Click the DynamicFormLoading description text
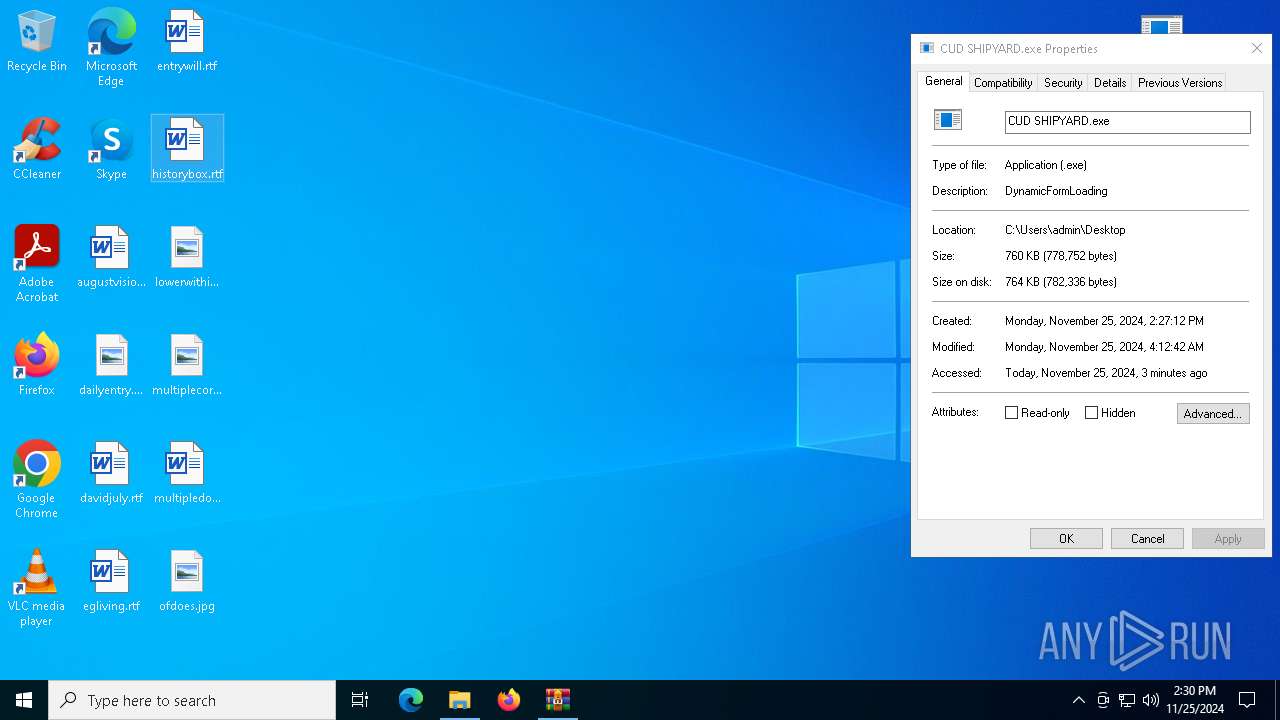 click(x=1056, y=191)
